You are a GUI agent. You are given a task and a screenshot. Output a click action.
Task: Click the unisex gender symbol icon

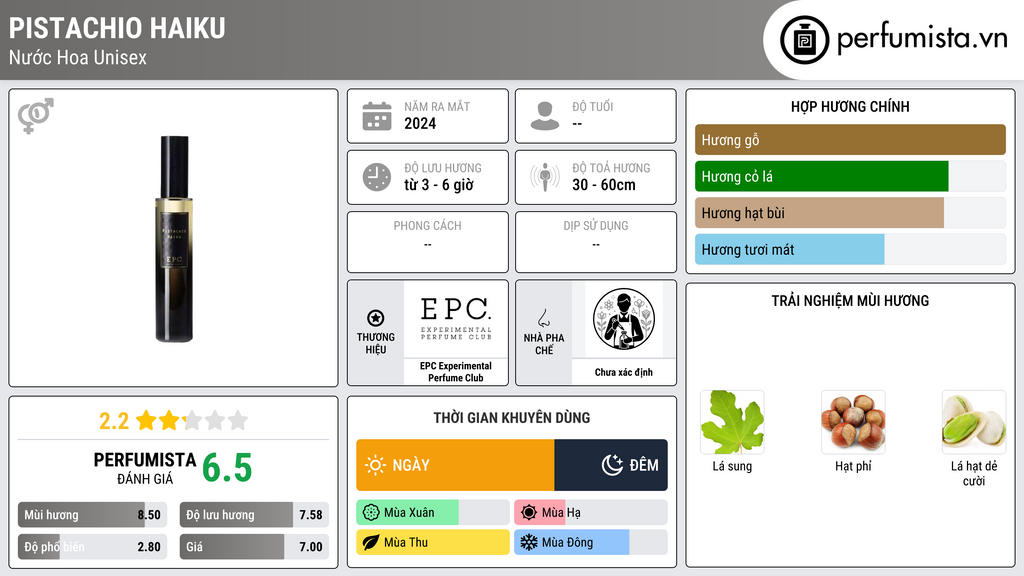35,116
